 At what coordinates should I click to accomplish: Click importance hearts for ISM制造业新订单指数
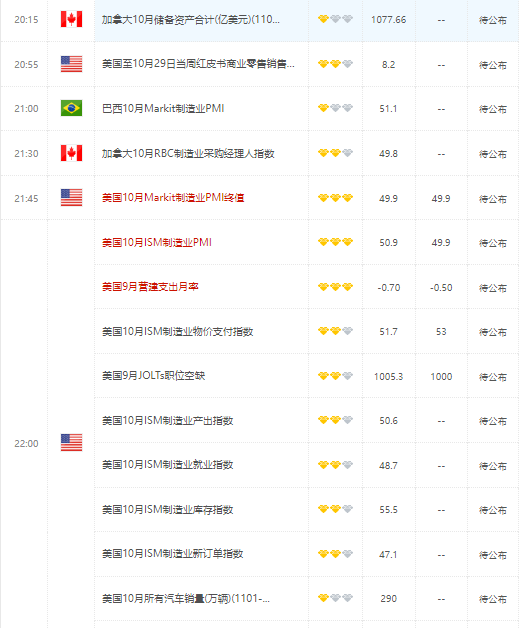[335, 553]
